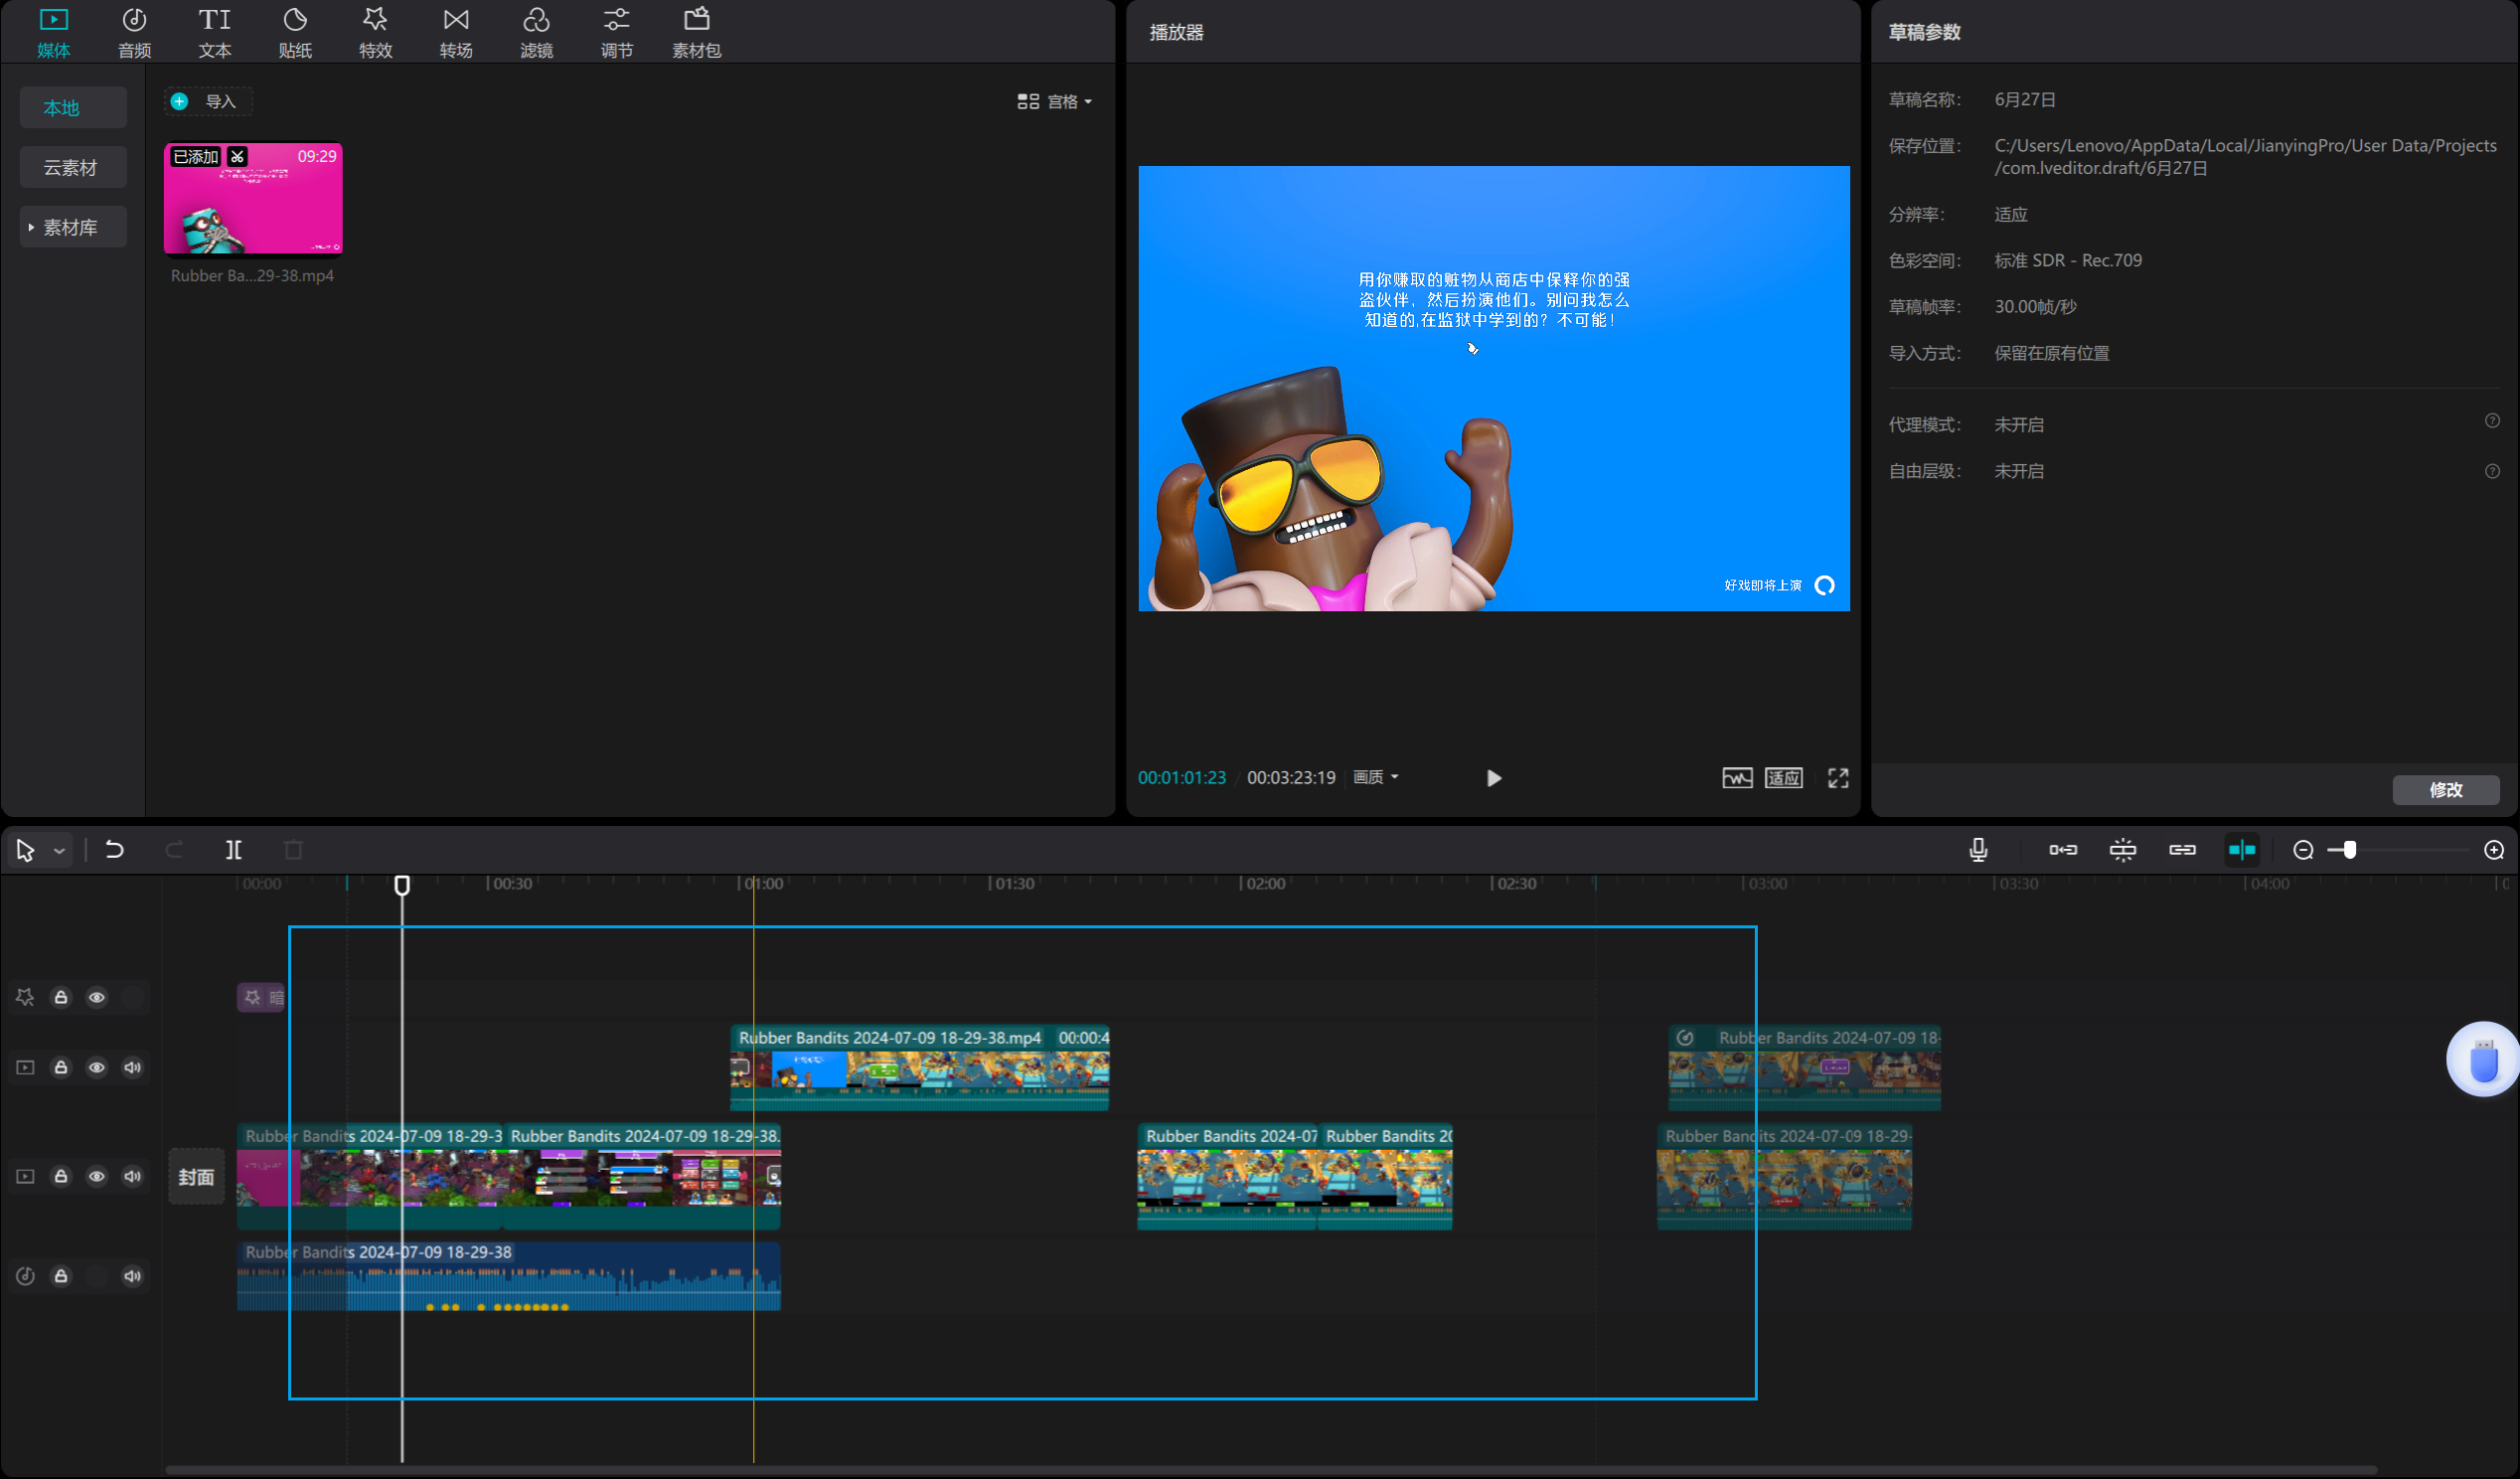Select the Rubber Ba...29-38.mp4 media thumbnail
Viewport: 2520px width, 1479px height.
[x=253, y=199]
